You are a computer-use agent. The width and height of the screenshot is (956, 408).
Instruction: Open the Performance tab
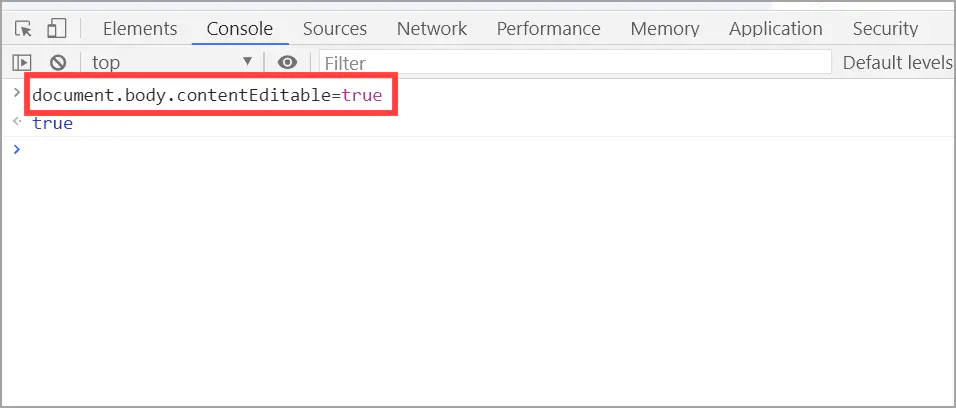click(549, 29)
